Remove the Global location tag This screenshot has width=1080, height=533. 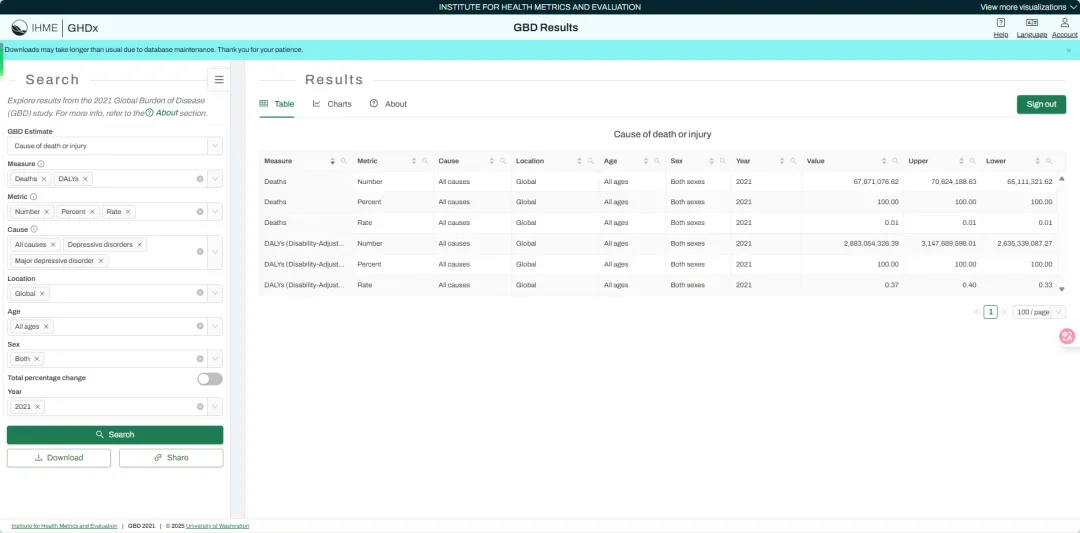42,293
